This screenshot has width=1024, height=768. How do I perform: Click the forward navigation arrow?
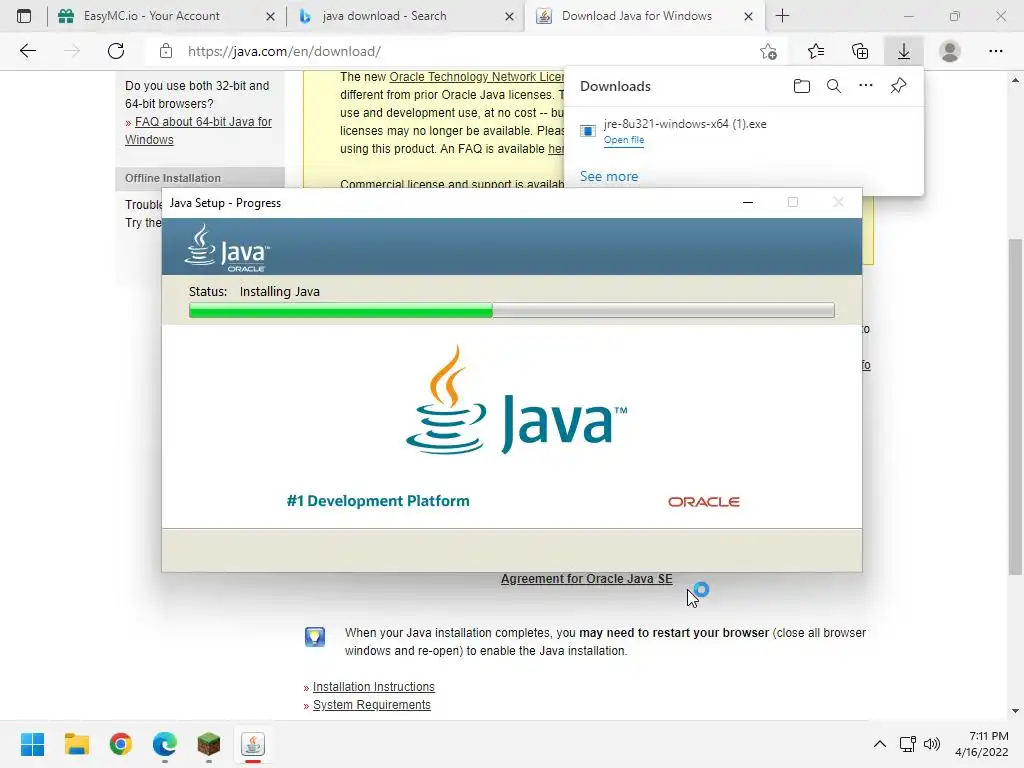[72, 51]
